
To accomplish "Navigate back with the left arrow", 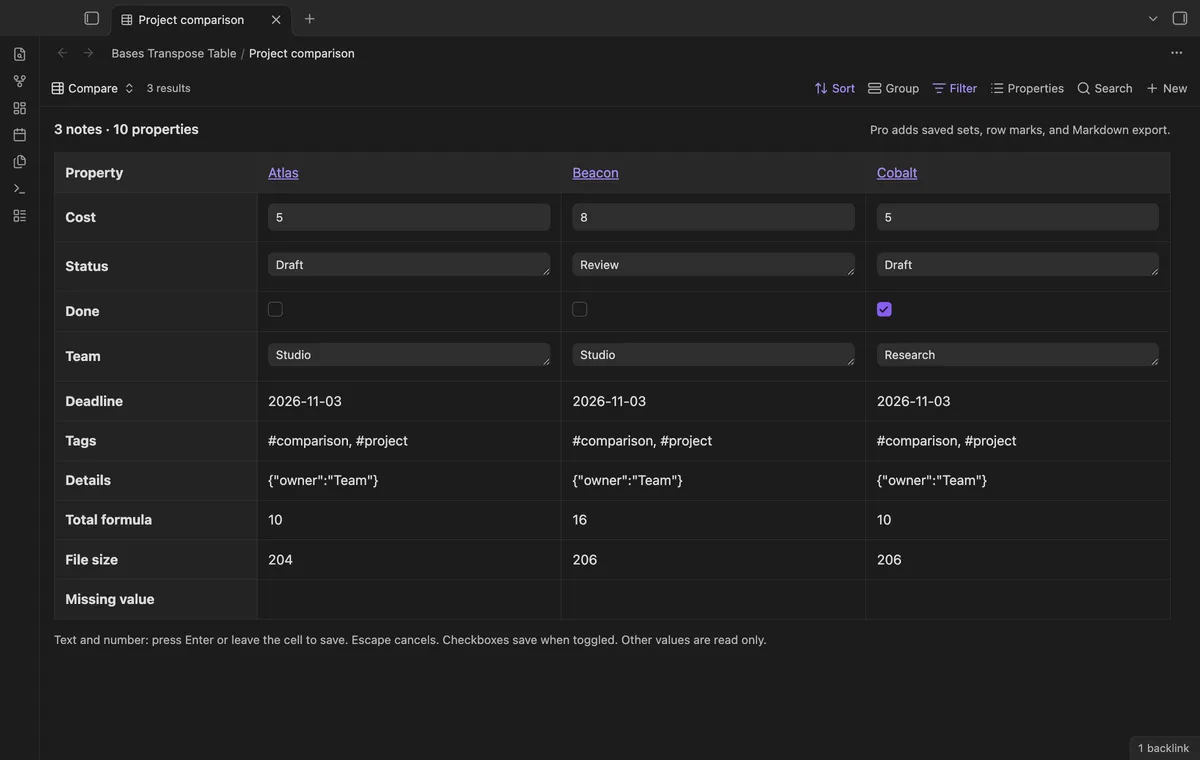I will pos(63,53).
